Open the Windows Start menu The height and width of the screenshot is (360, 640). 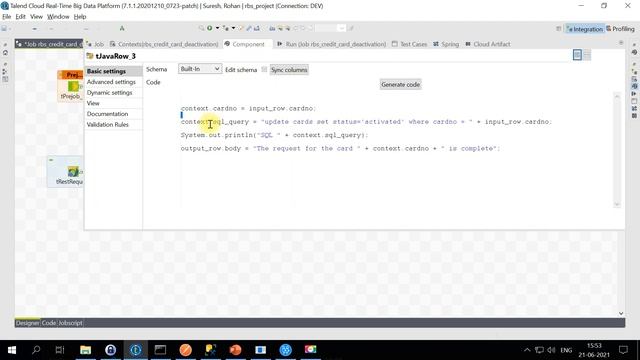pos(12,350)
